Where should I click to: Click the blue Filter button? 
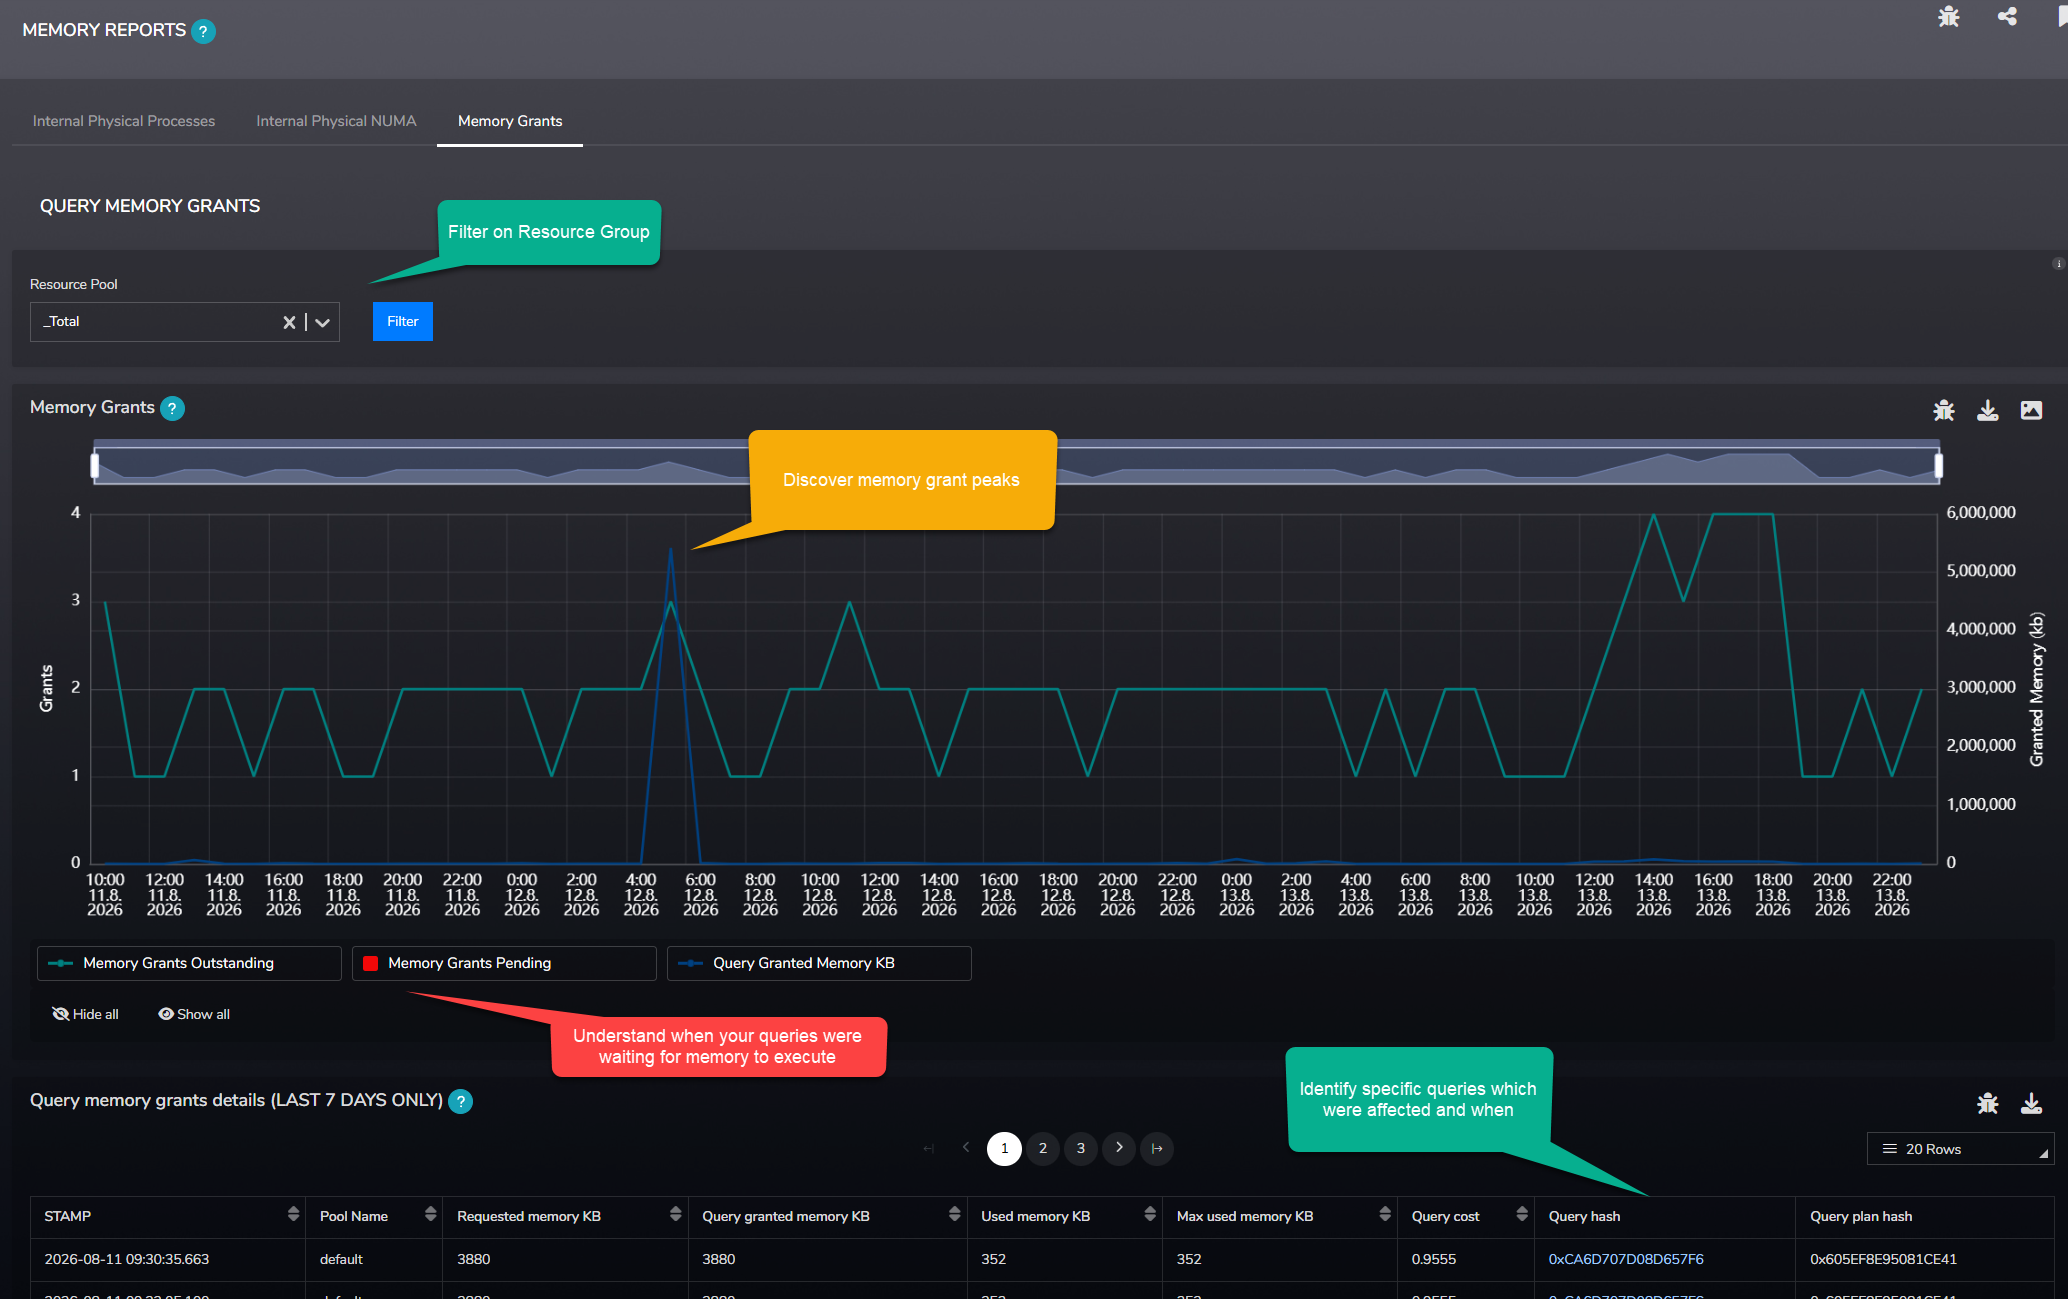pyautogui.click(x=403, y=321)
